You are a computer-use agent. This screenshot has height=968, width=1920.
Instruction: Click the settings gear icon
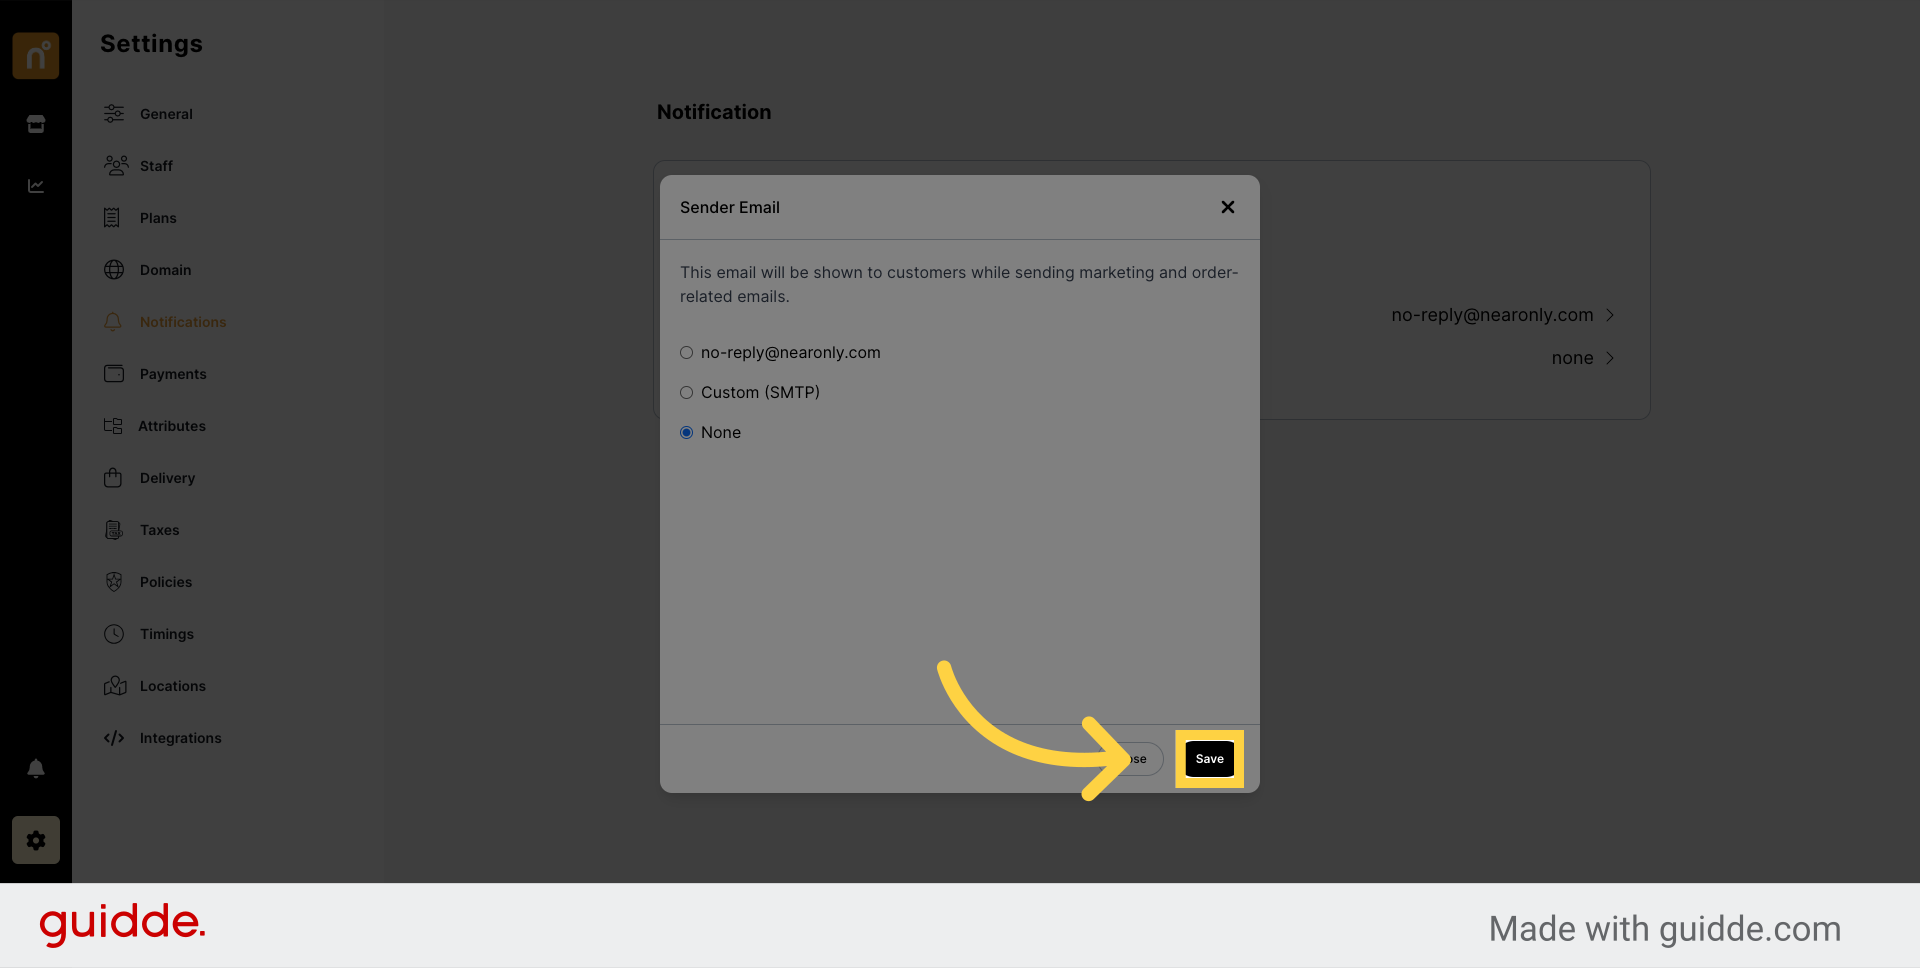click(36, 840)
